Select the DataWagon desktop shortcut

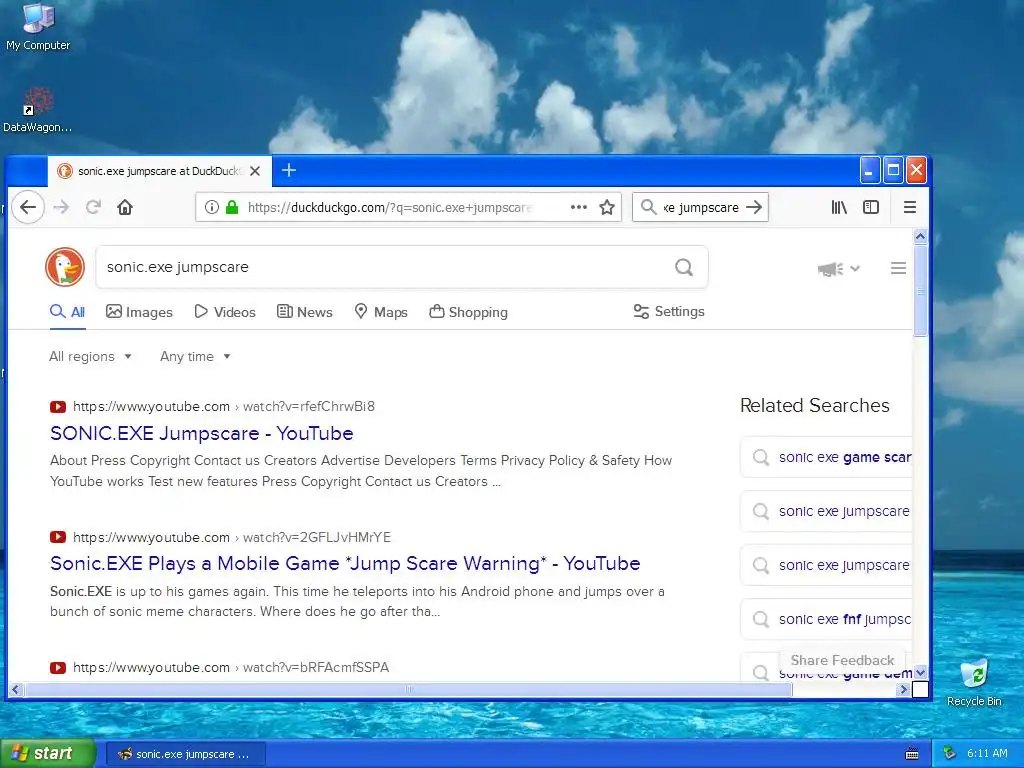pyautogui.click(x=37, y=110)
